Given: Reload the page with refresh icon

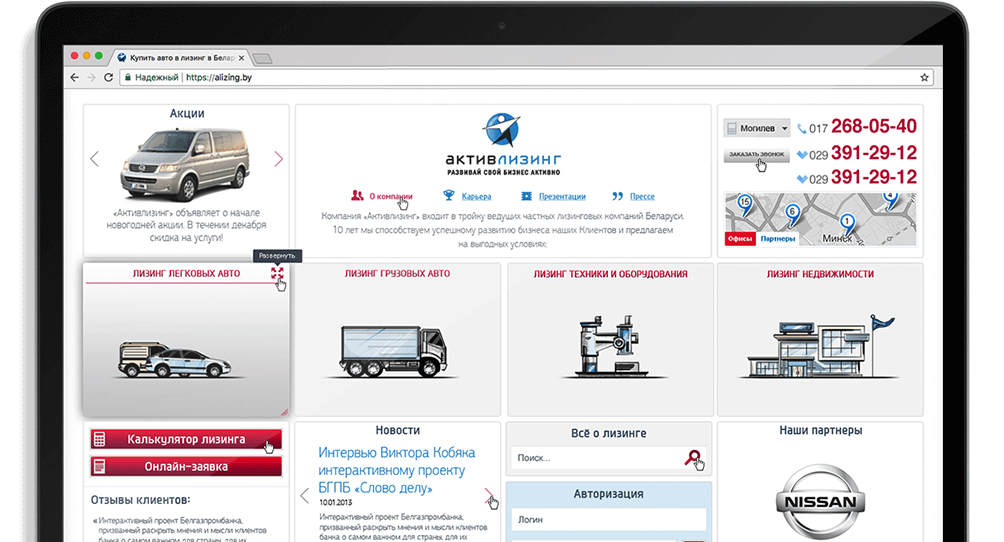Looking at the screenshot, I should (x=108, y=78).
